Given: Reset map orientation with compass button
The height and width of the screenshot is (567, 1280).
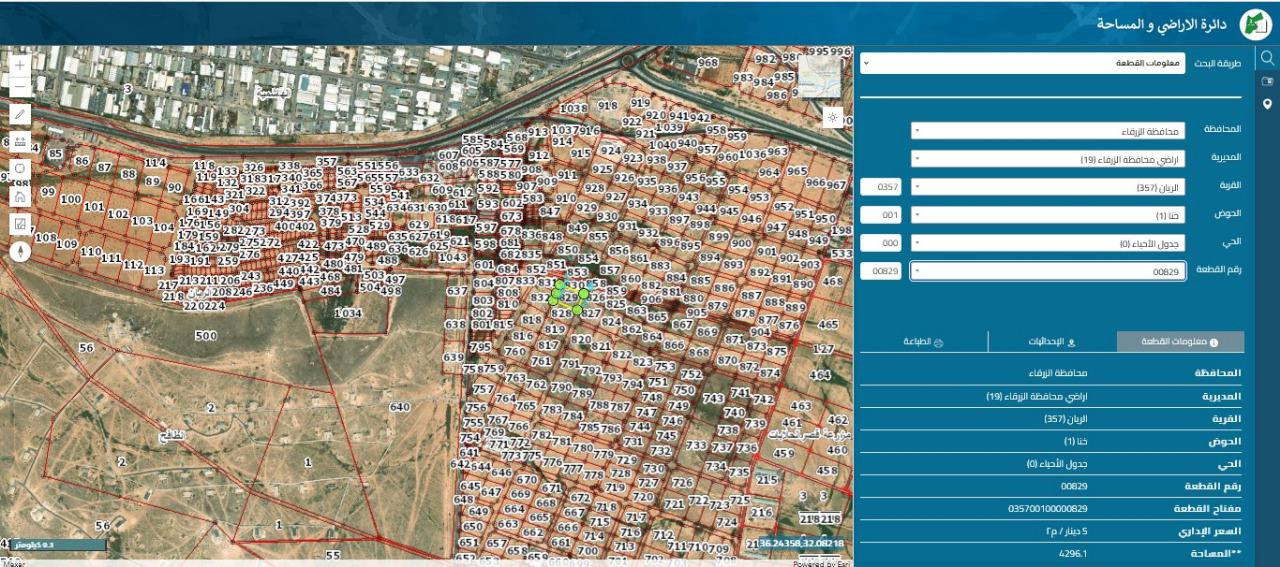Looking at the screenshot, I should (20, 252).
